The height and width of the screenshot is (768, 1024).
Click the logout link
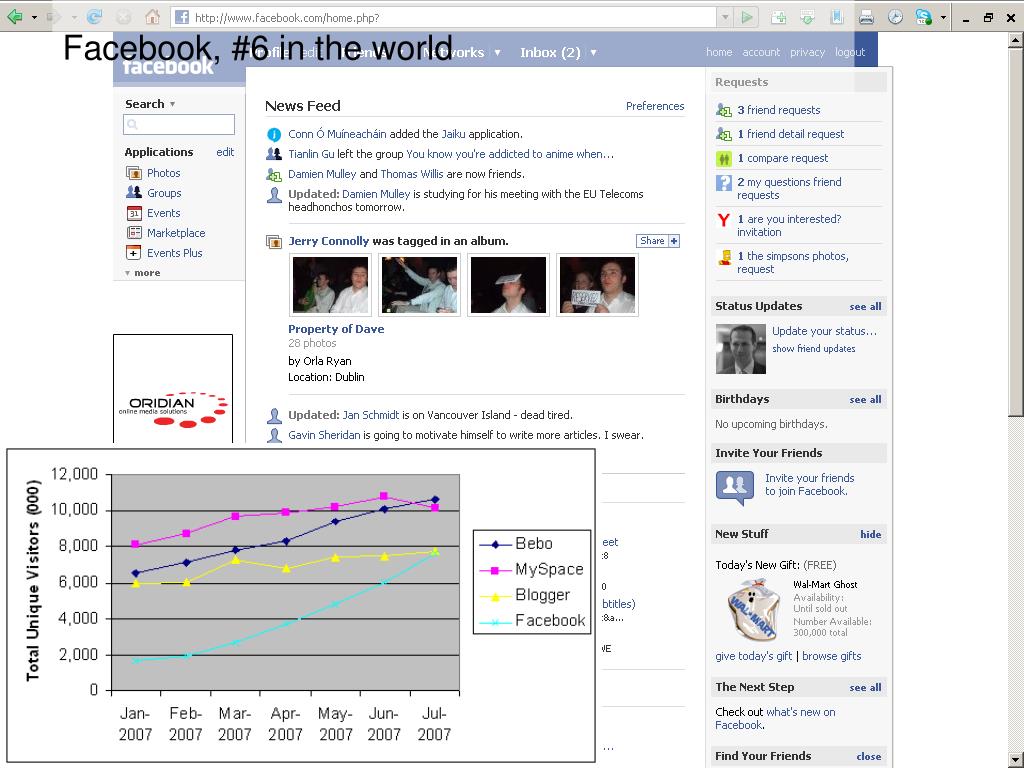pos(850,52)
